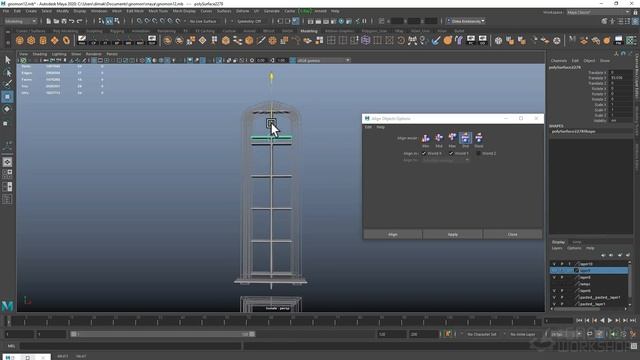Toggle visibility V of layer8
The image size is (640, 360).
[554, 278]
